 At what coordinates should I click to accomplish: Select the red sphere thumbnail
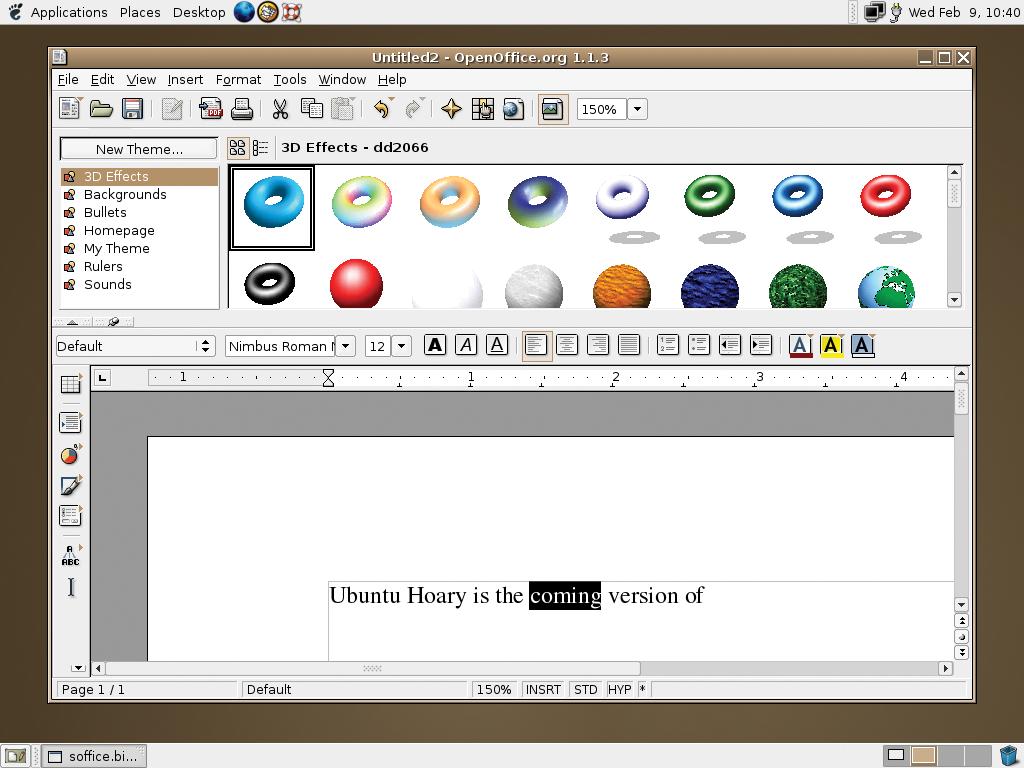pos(356,283)
